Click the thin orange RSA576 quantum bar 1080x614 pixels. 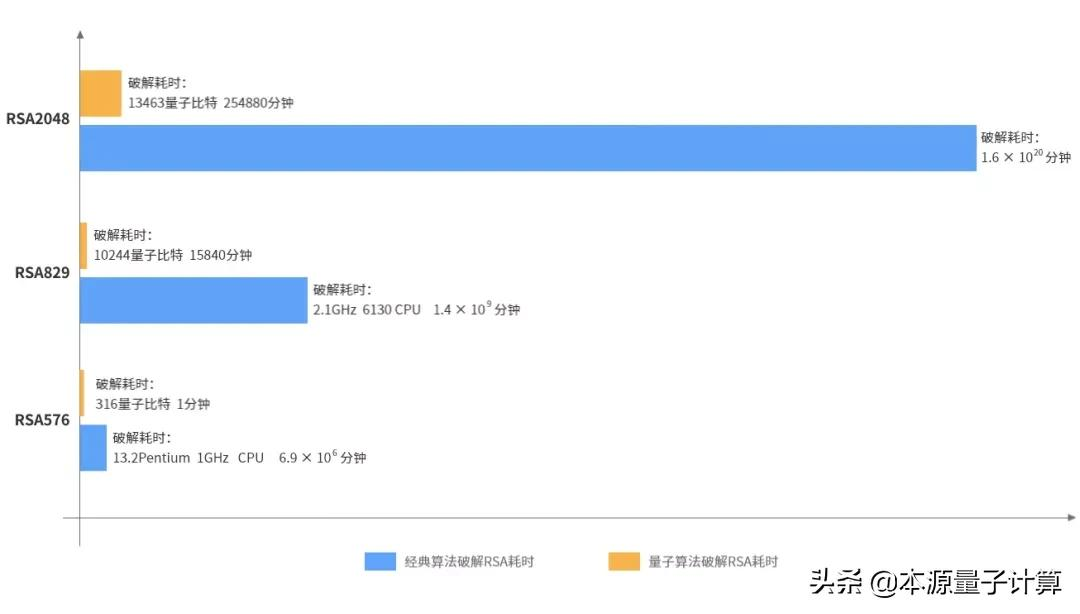pyautogui.click(x=82, y=393)
